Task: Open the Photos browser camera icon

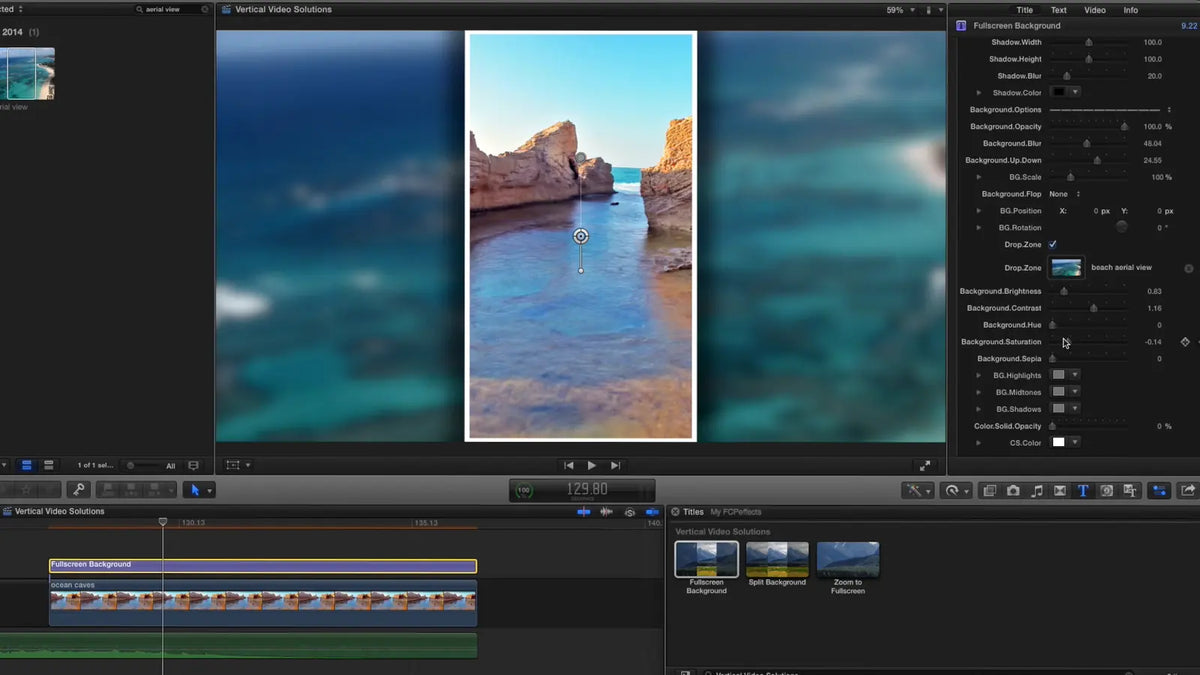Action: (x=1013, y=490)
